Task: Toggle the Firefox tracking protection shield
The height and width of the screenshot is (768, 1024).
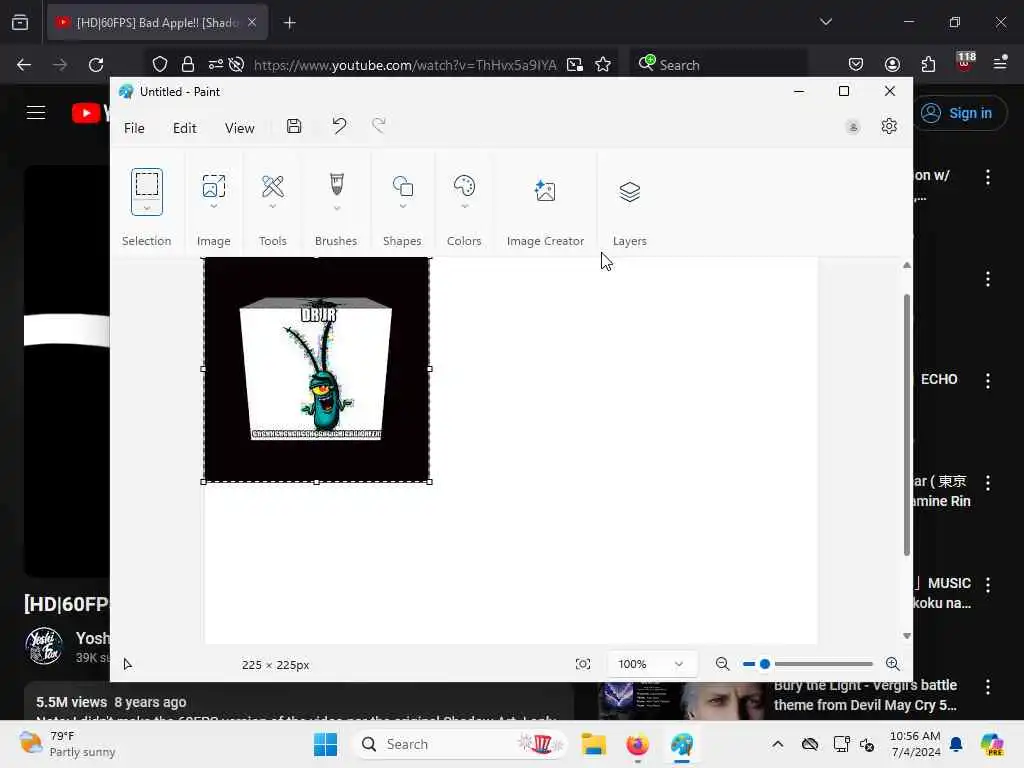Action: click(160, 64)
